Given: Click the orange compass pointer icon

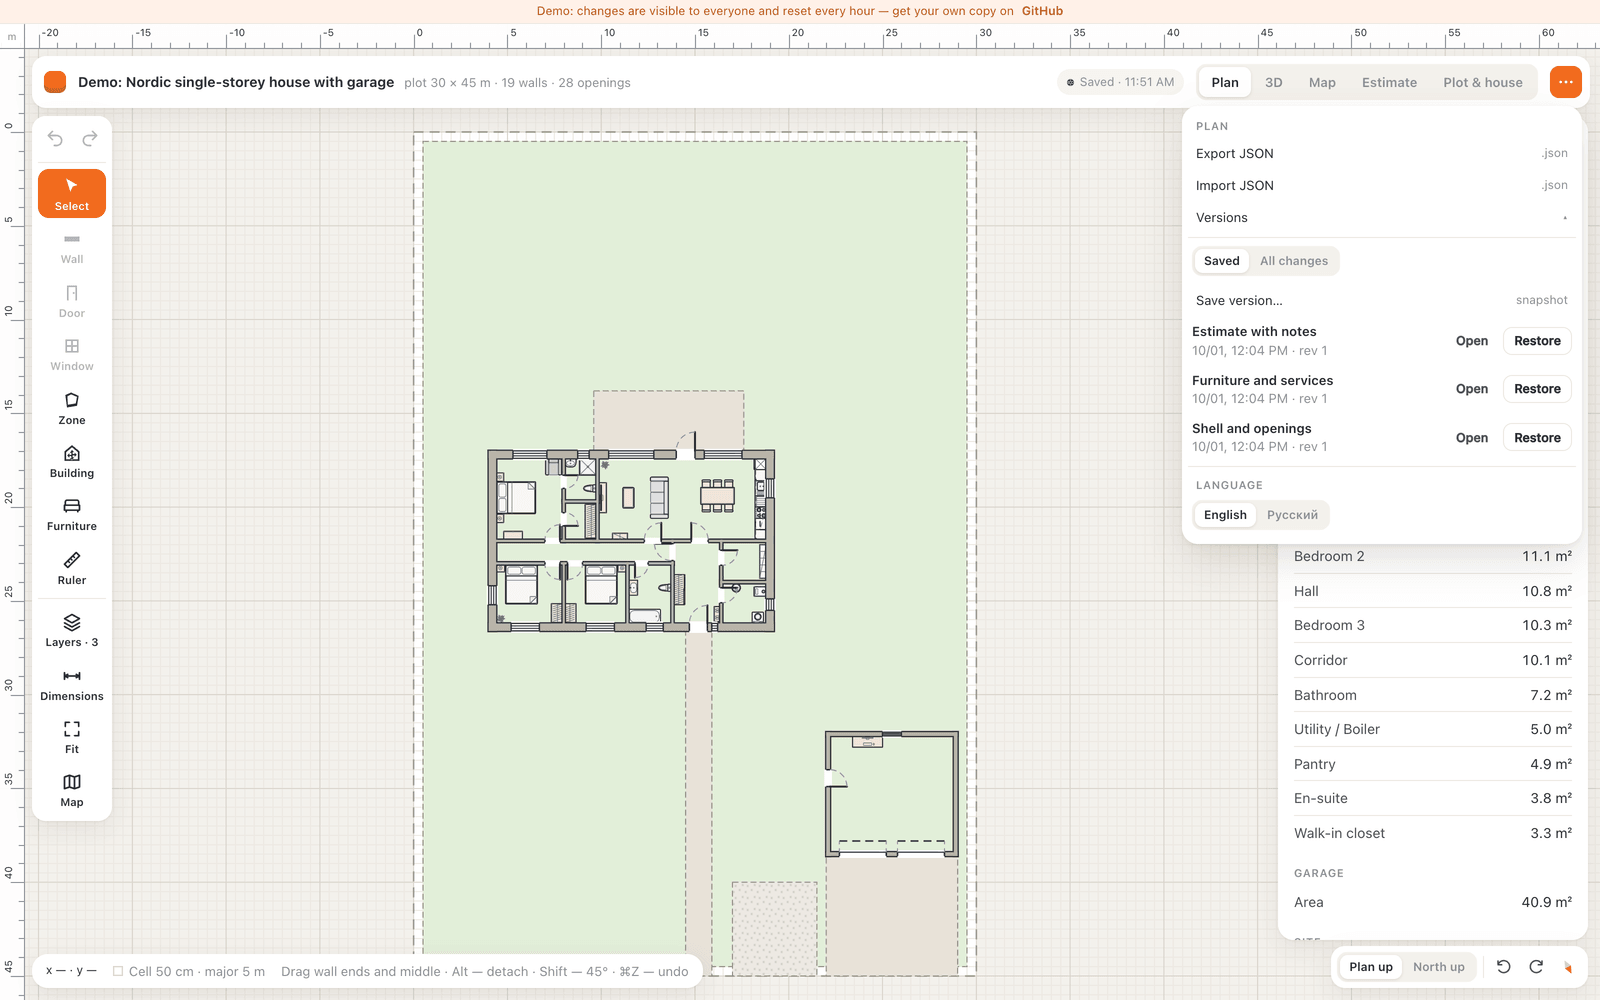Looking at the screenshot, I should 1568,967.
